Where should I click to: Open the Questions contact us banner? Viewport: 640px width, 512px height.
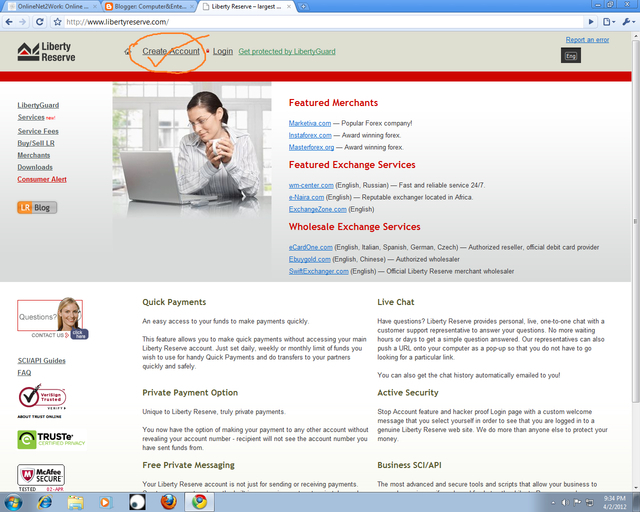coord(52,318)
